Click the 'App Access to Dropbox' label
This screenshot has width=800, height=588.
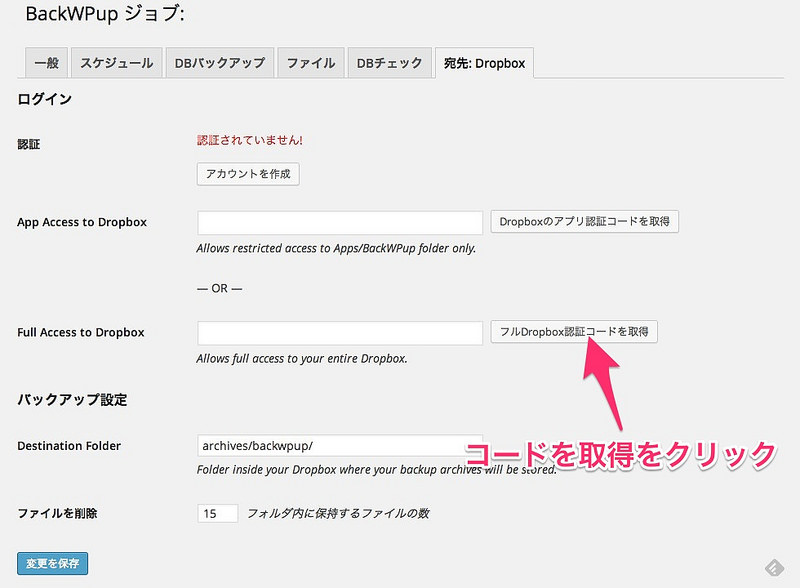82,223
